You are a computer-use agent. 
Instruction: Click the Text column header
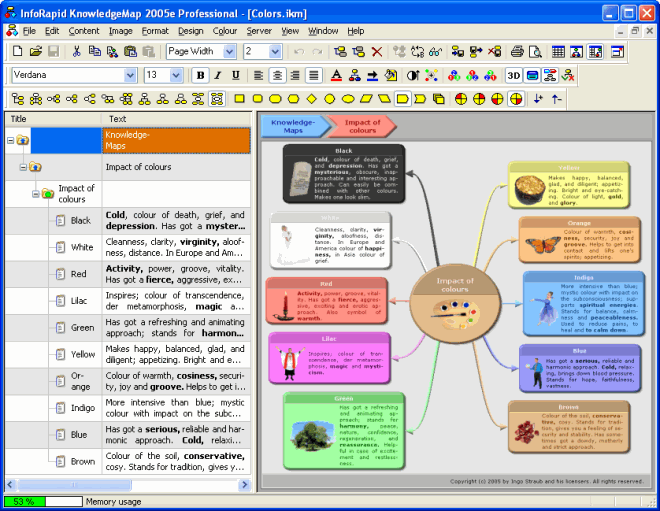[x=118, y=119]
